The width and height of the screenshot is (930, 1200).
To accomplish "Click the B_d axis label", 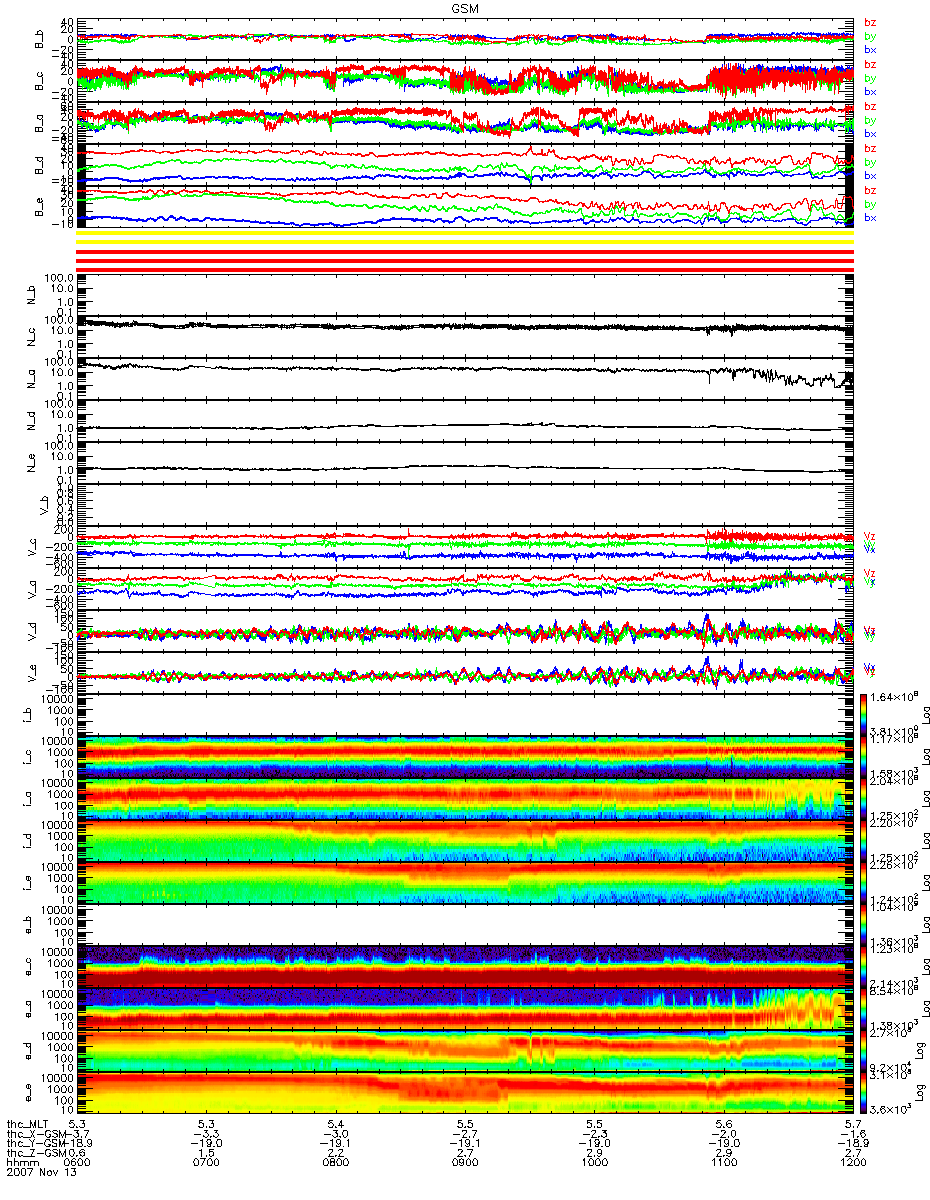I will coord(39,165).
